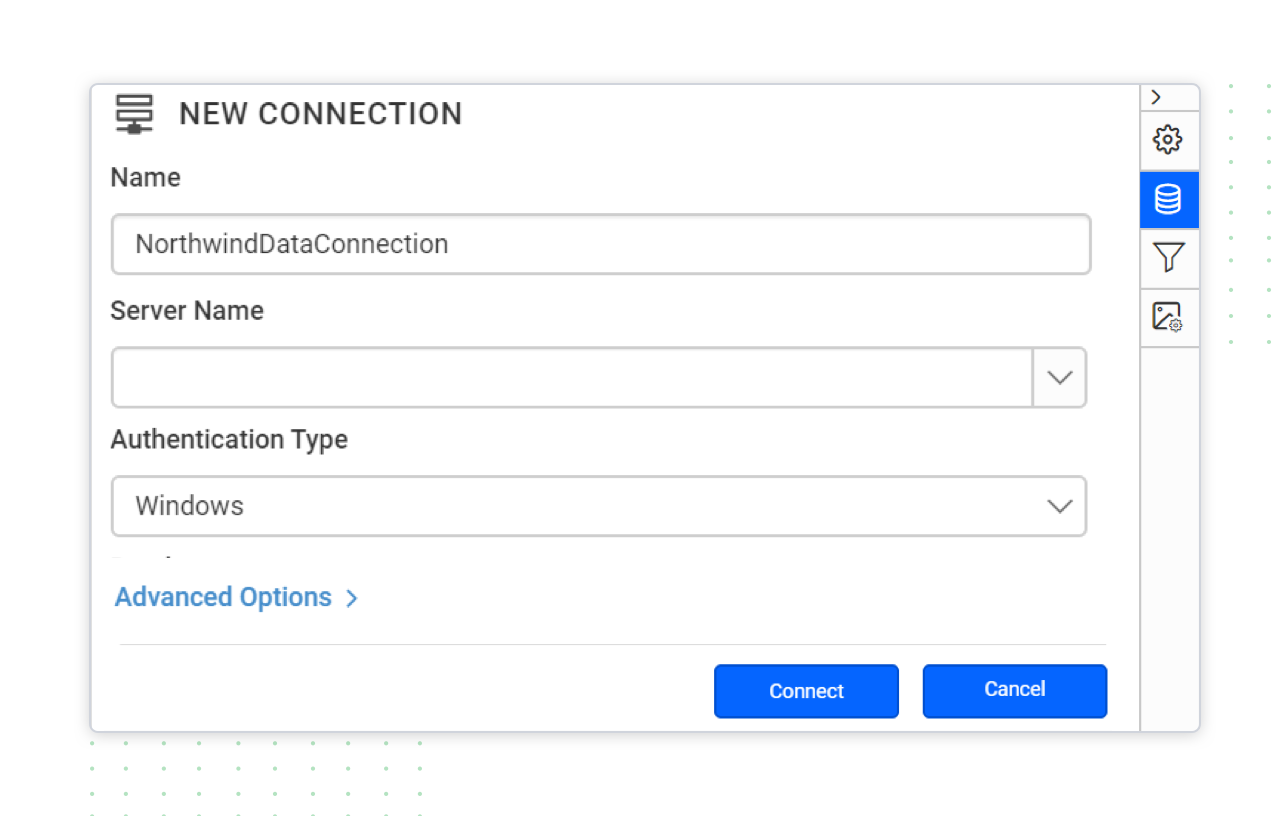
Task: Expand the Advanced Options chevron
Action: [351, 599]
